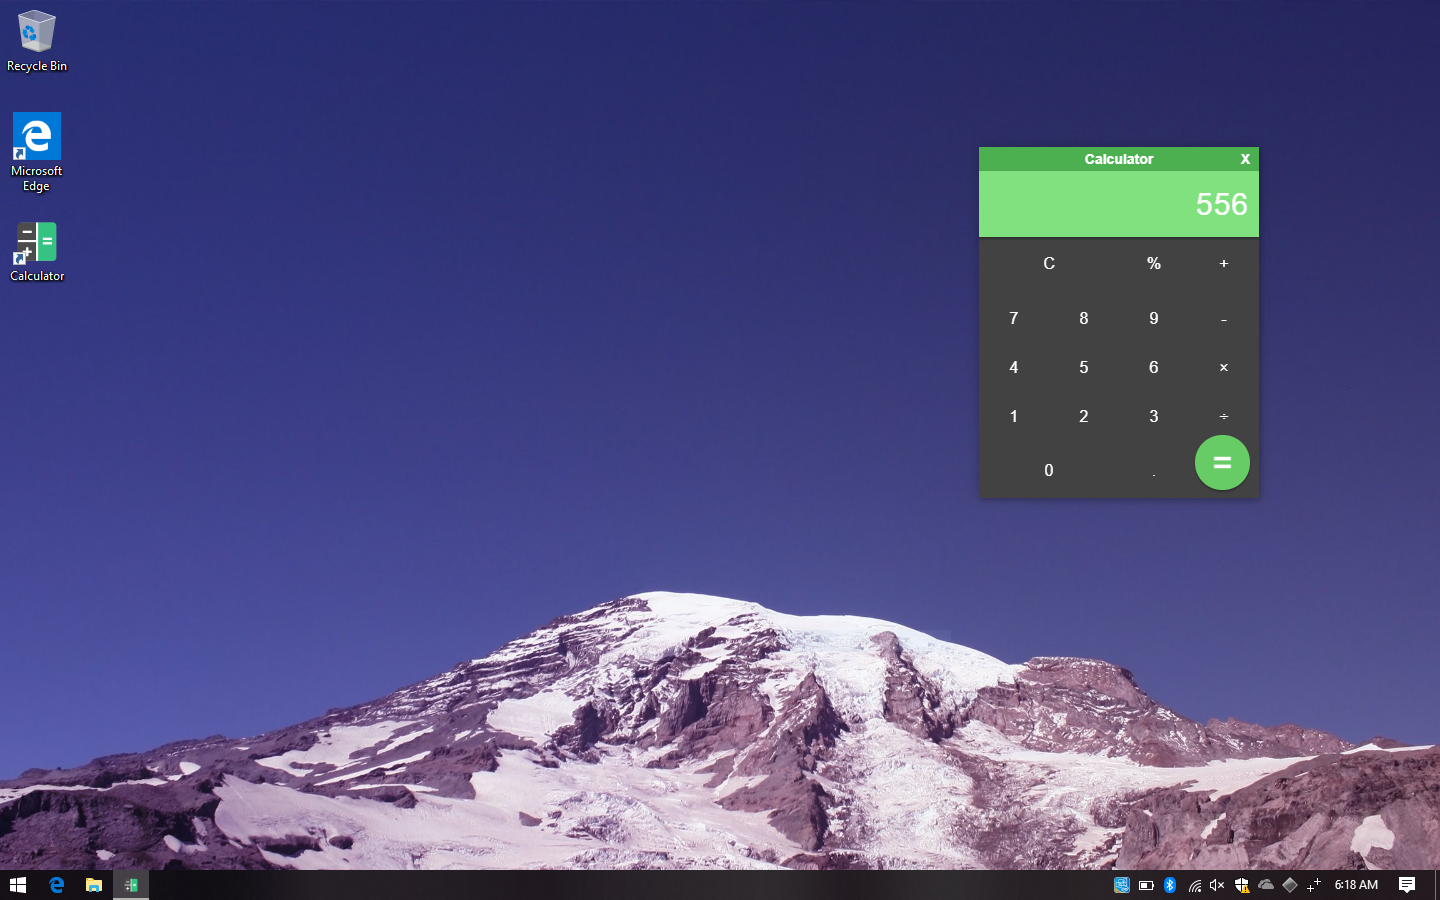The height and width of the screenshot is (900, 1440).
Task: Open the Windows Start menu
Action: point(17,885)
